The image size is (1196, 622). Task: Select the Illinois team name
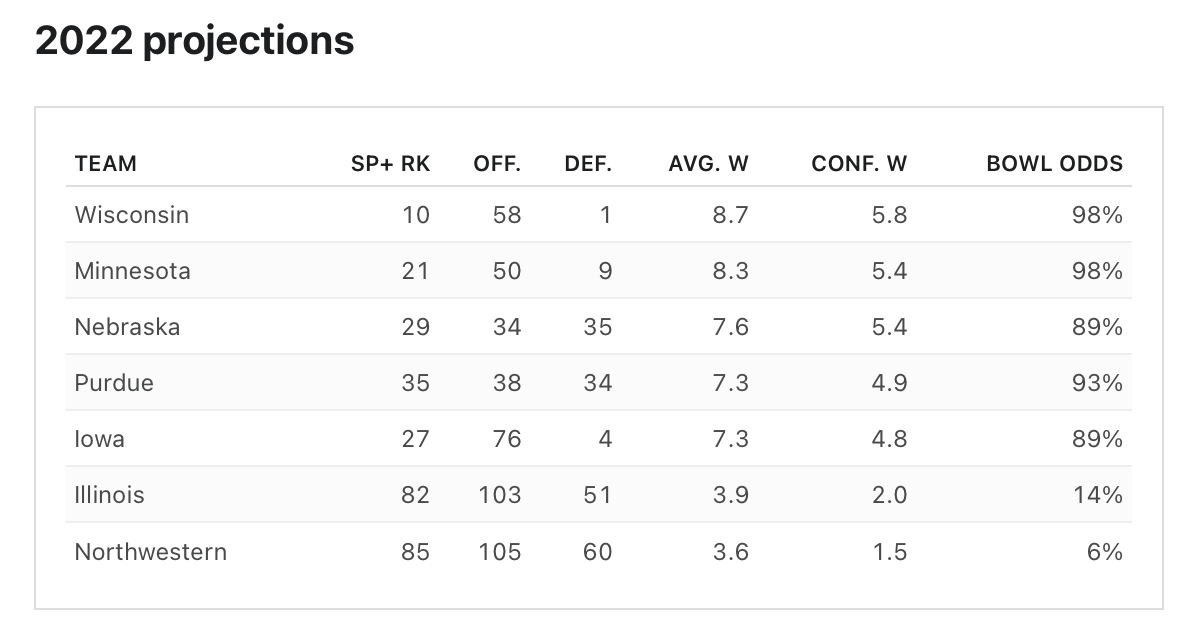(x=109, y=495)
